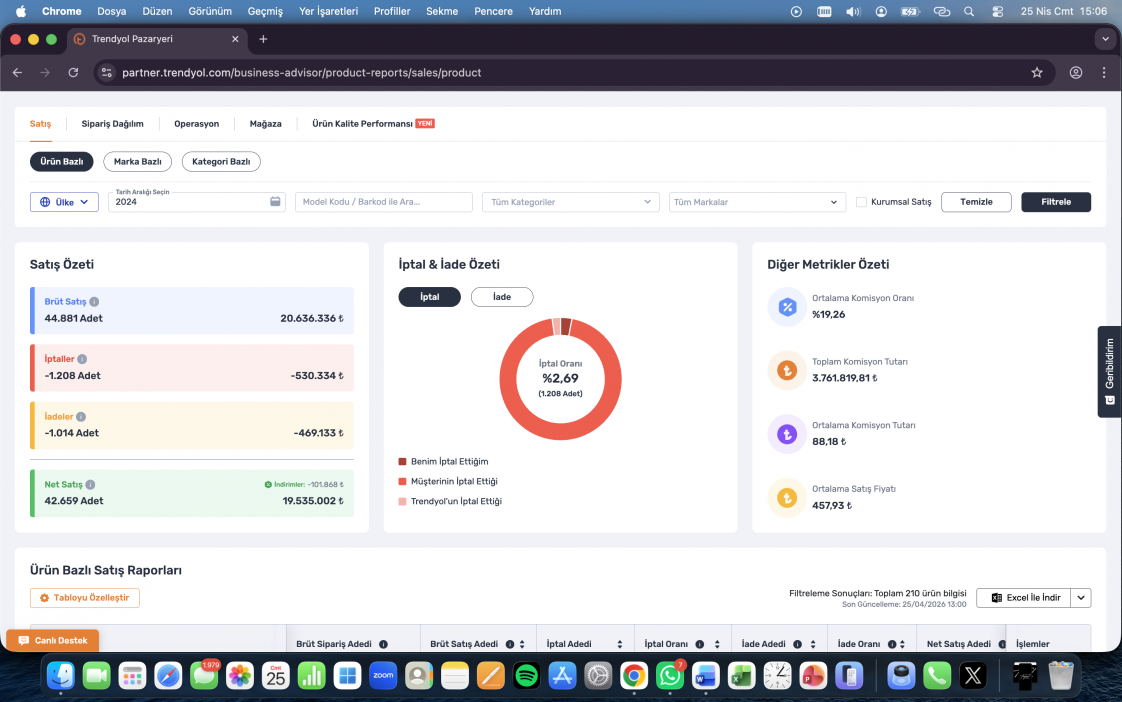Viewport: 1122px width, 702px height.
Task: Reload the page in Chrome
Action: tap(73, 72)
